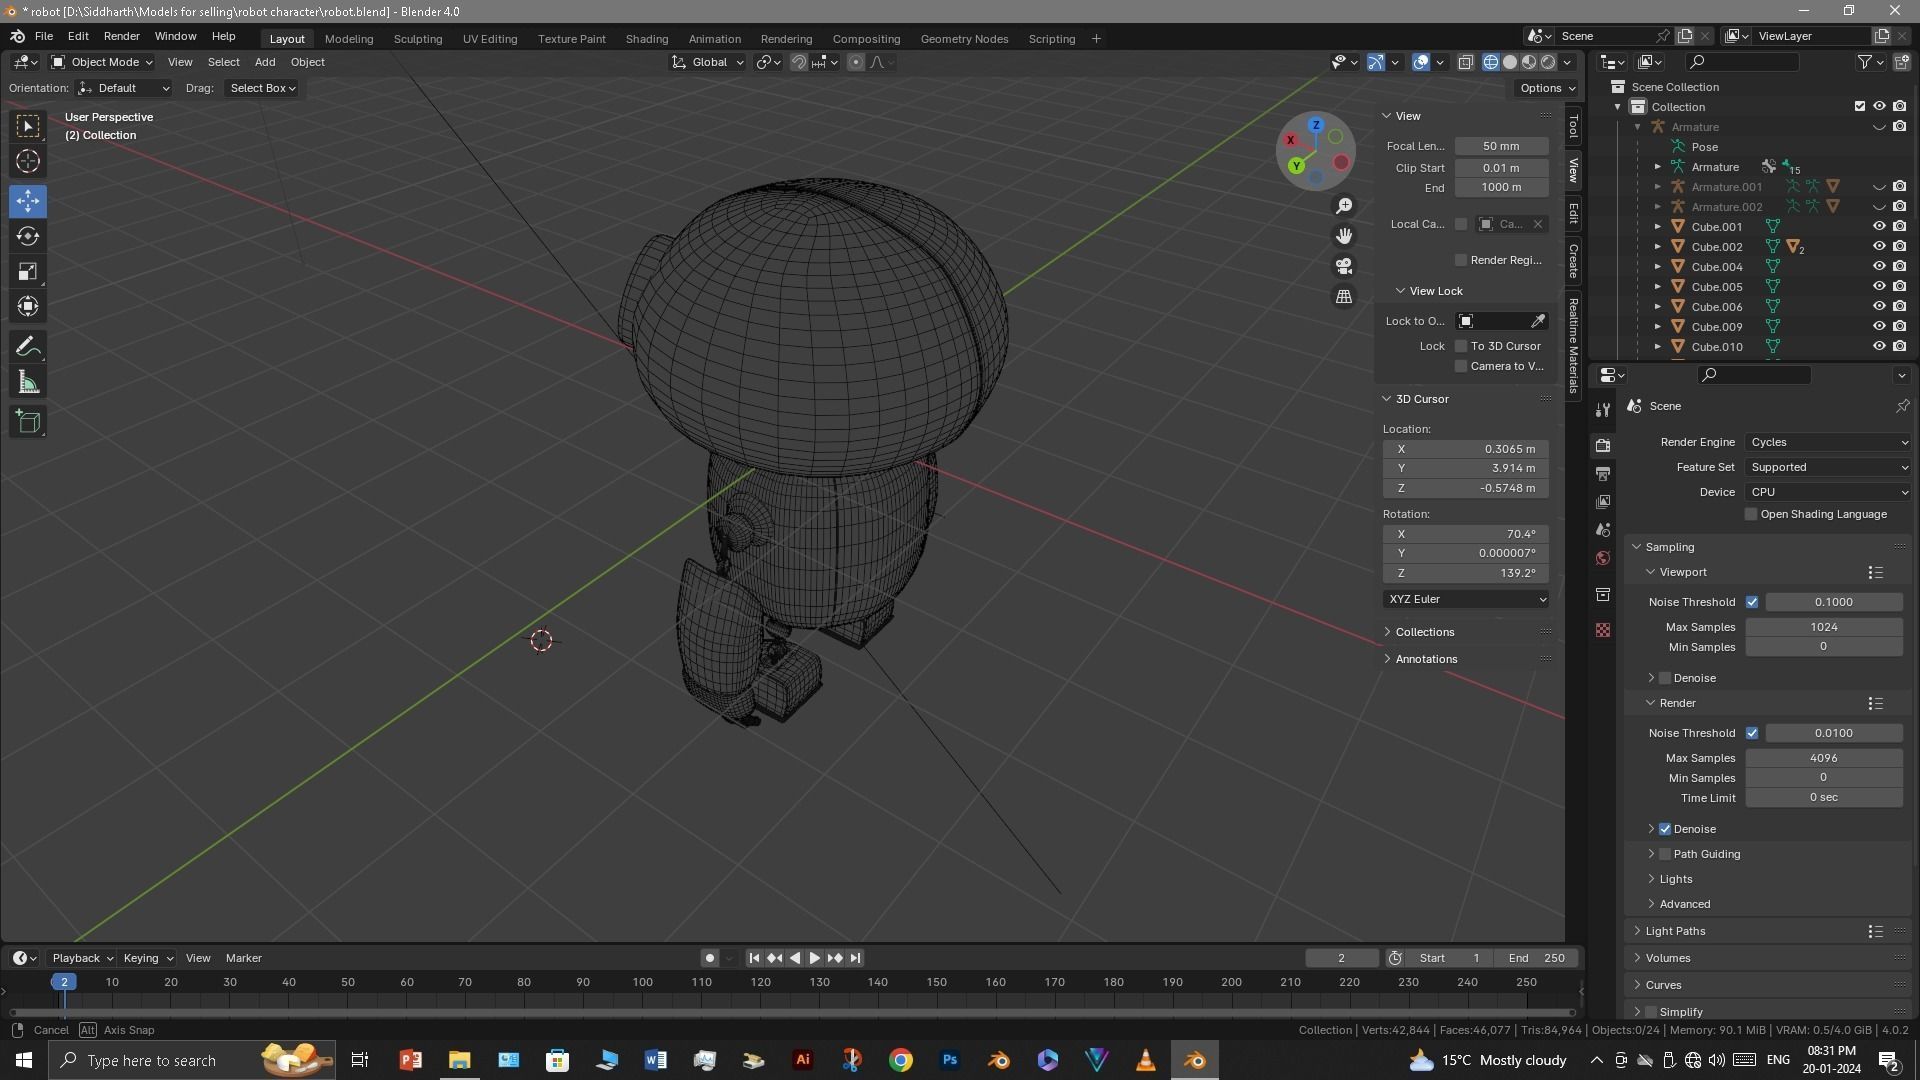
Task: Open the Render menu
Action: (x=122, y=36)
